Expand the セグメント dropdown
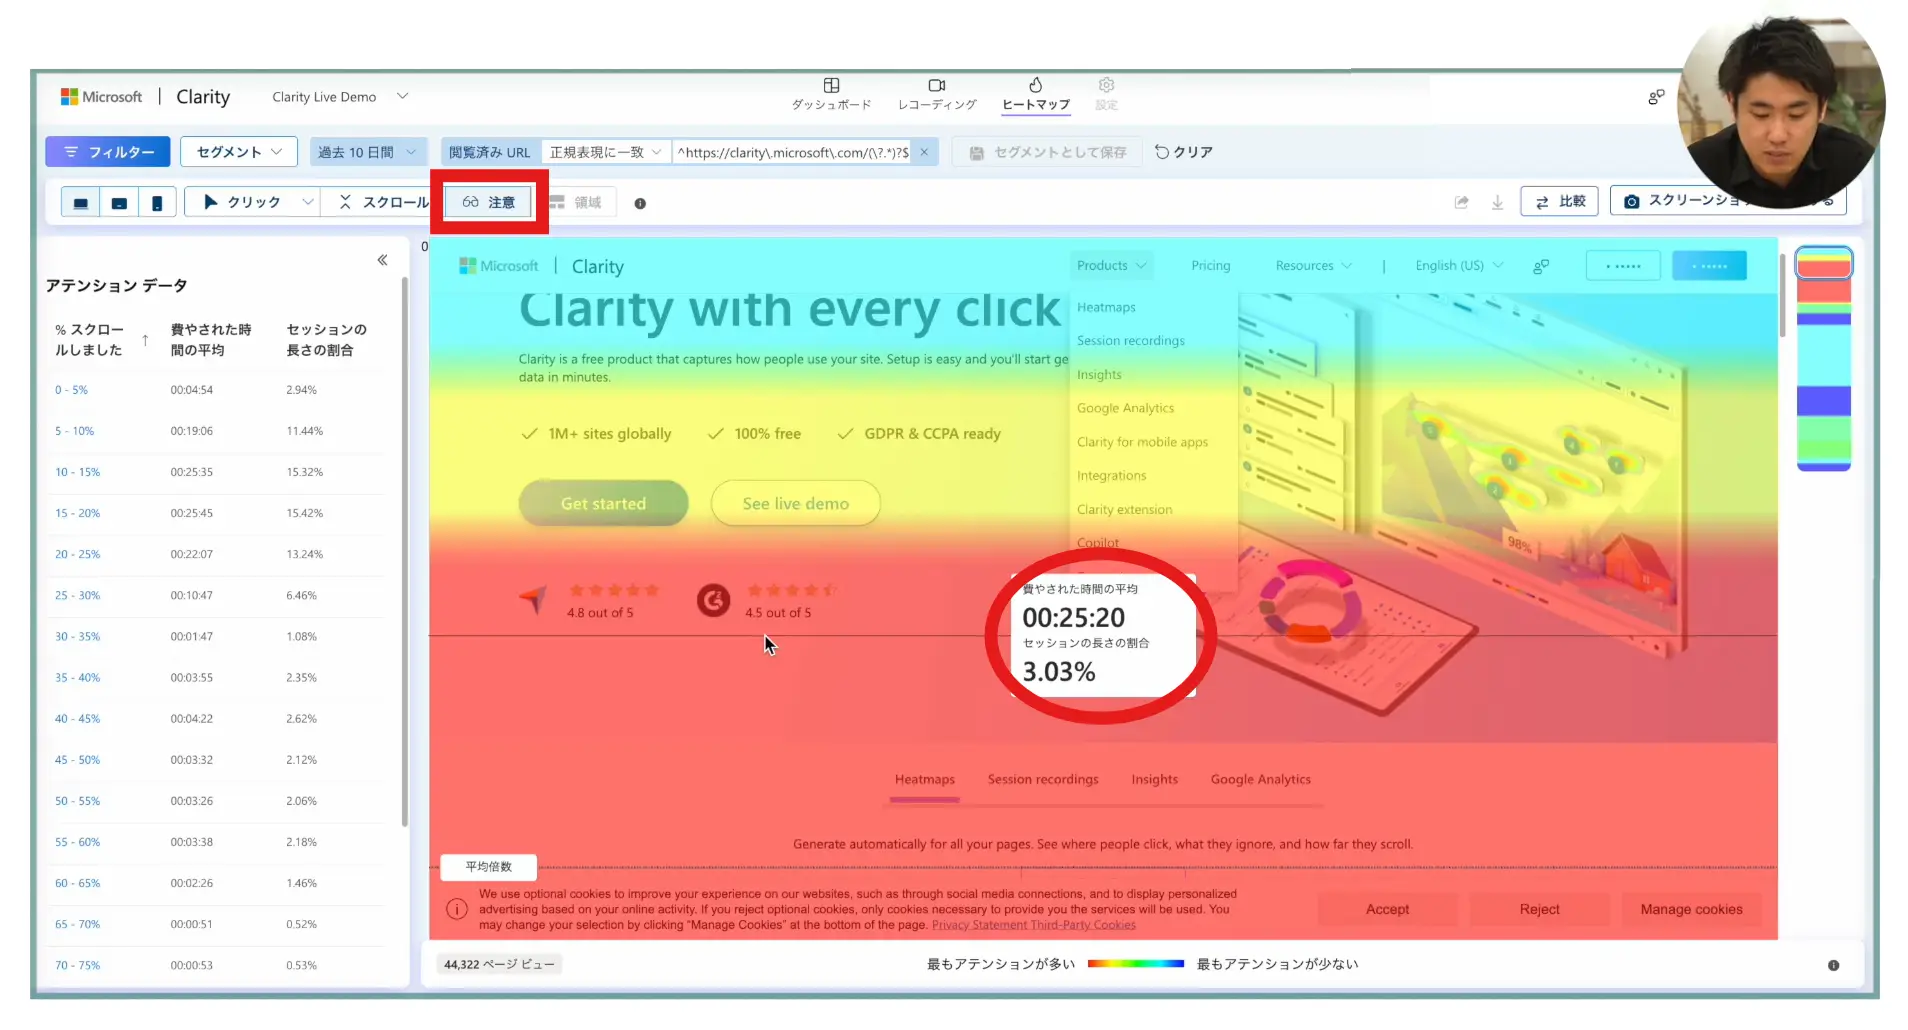 [239, 152]
